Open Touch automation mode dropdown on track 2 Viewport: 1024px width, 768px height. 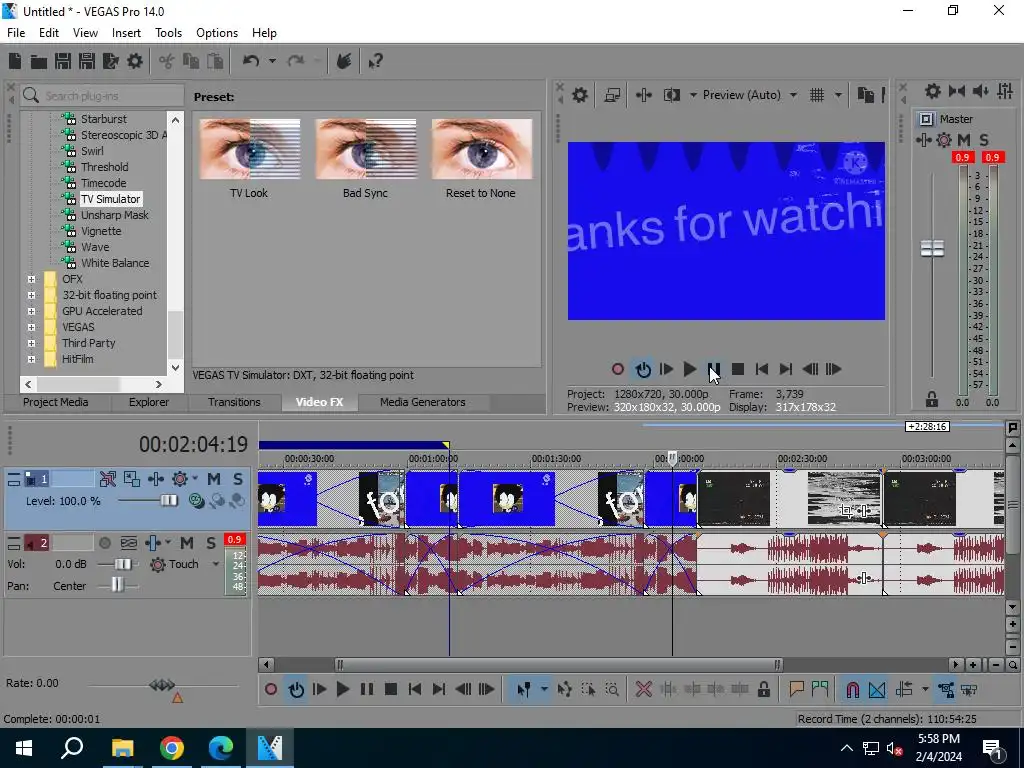[216, 564]
